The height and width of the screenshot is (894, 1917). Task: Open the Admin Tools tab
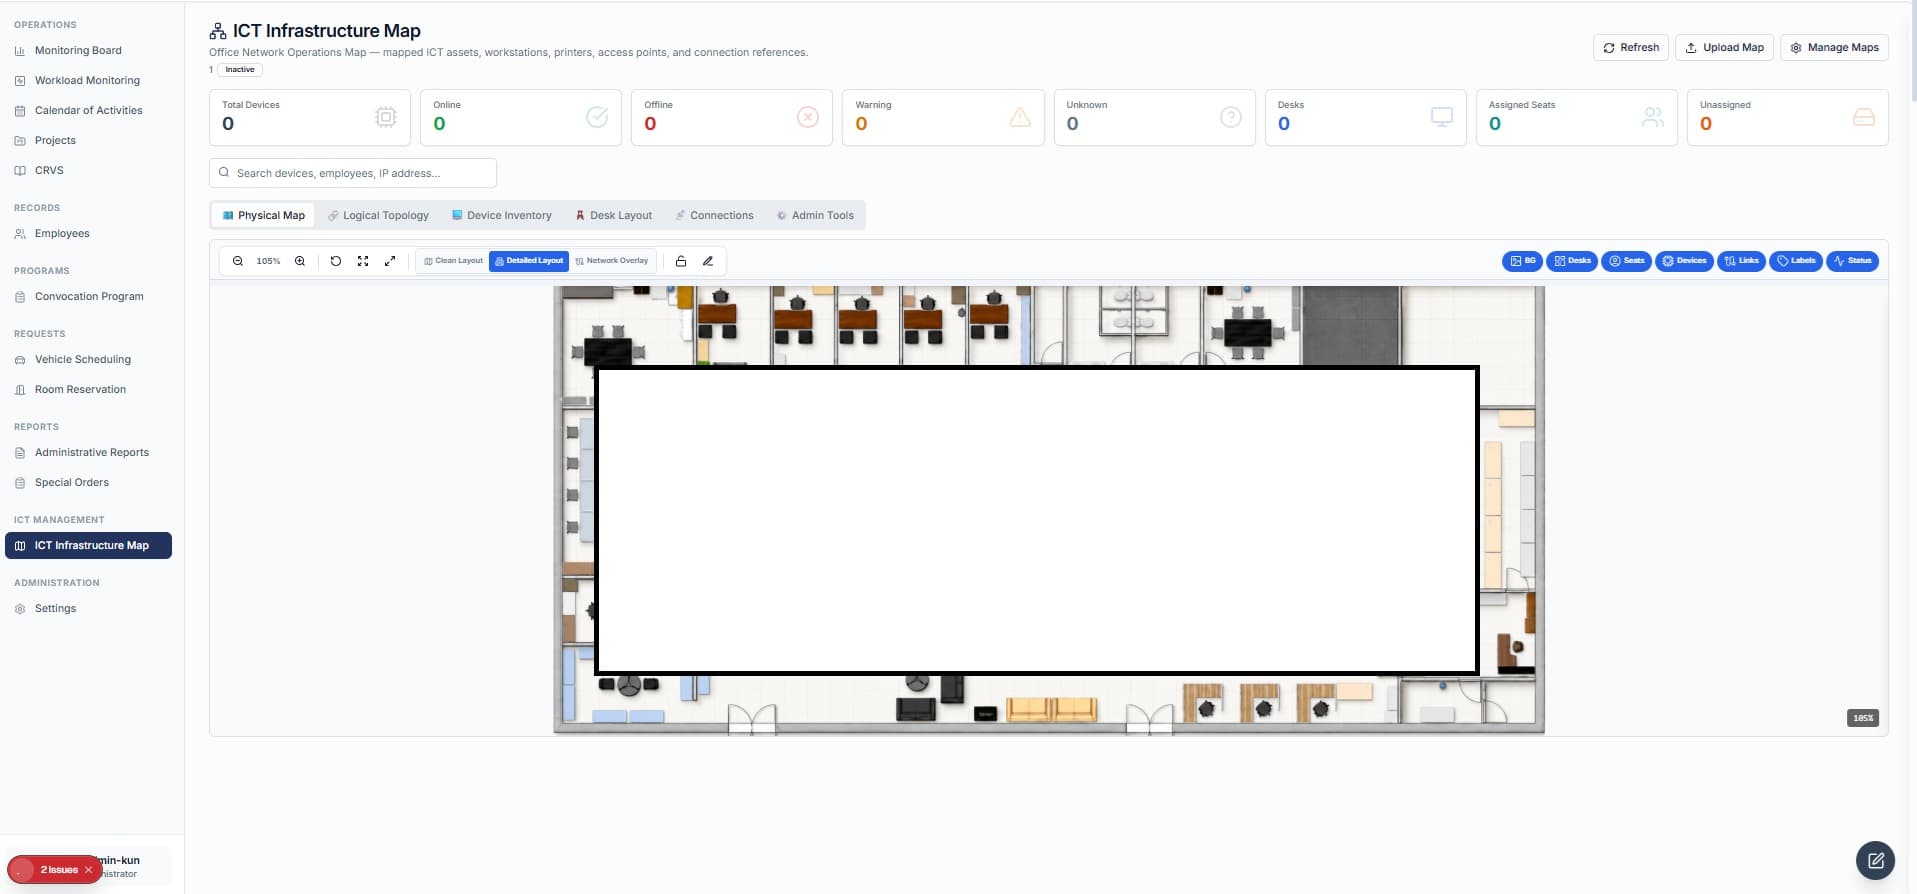[815, 215]
